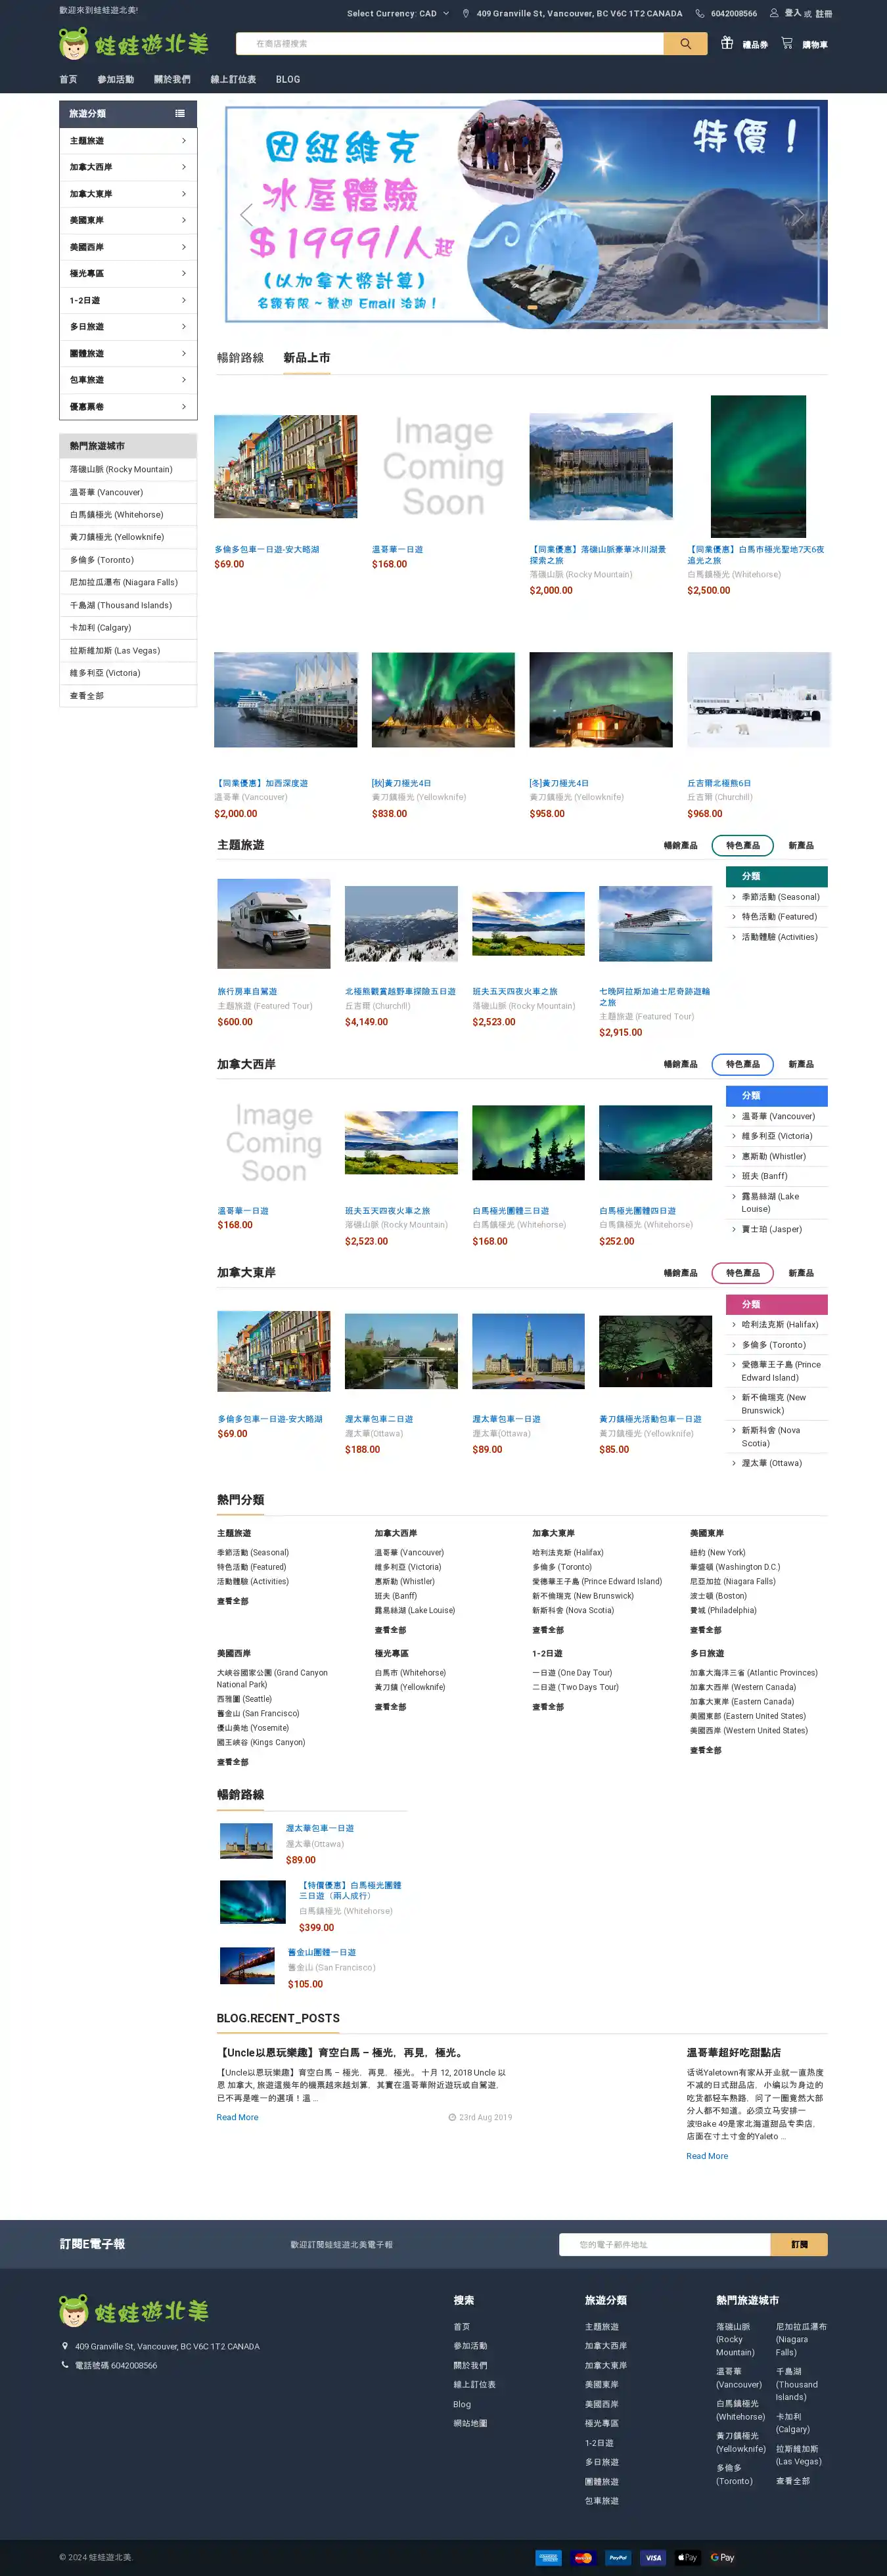Click the phone icon in top bar
This screenshot has width=887, height=2576.
point(700,14)
